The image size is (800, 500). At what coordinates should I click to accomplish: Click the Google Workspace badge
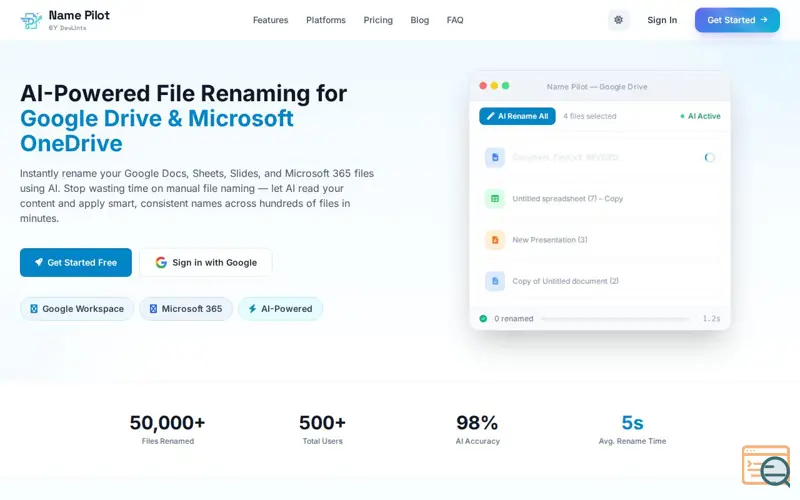coord(77,309)
